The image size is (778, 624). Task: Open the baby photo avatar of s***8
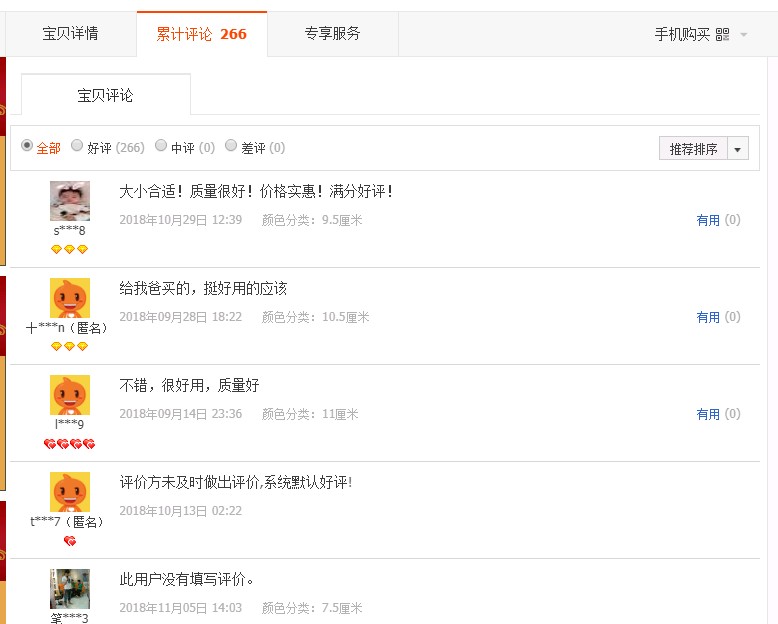click(70, 201)
